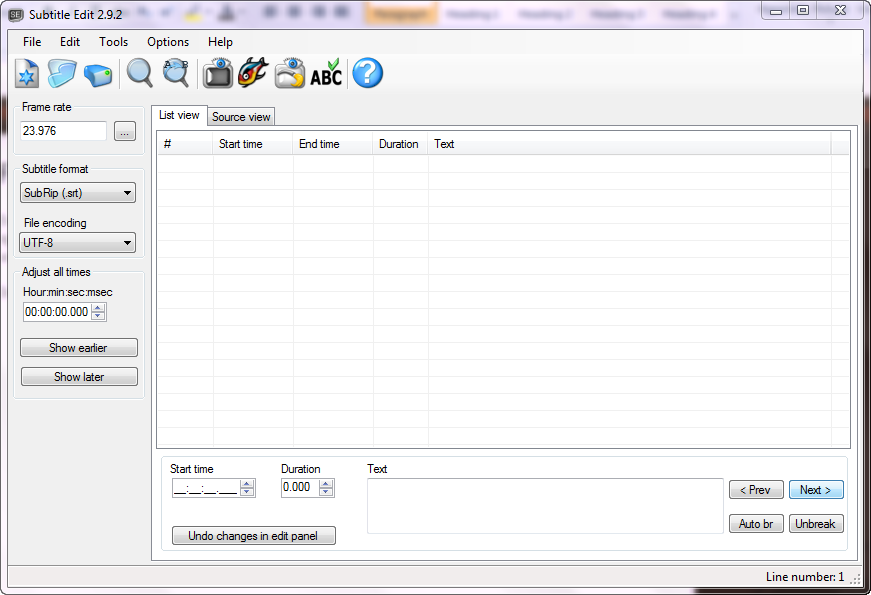Open Help via the blue question mark
The height and width of the screenshot is (595, 871).
[x=367, y=74]
